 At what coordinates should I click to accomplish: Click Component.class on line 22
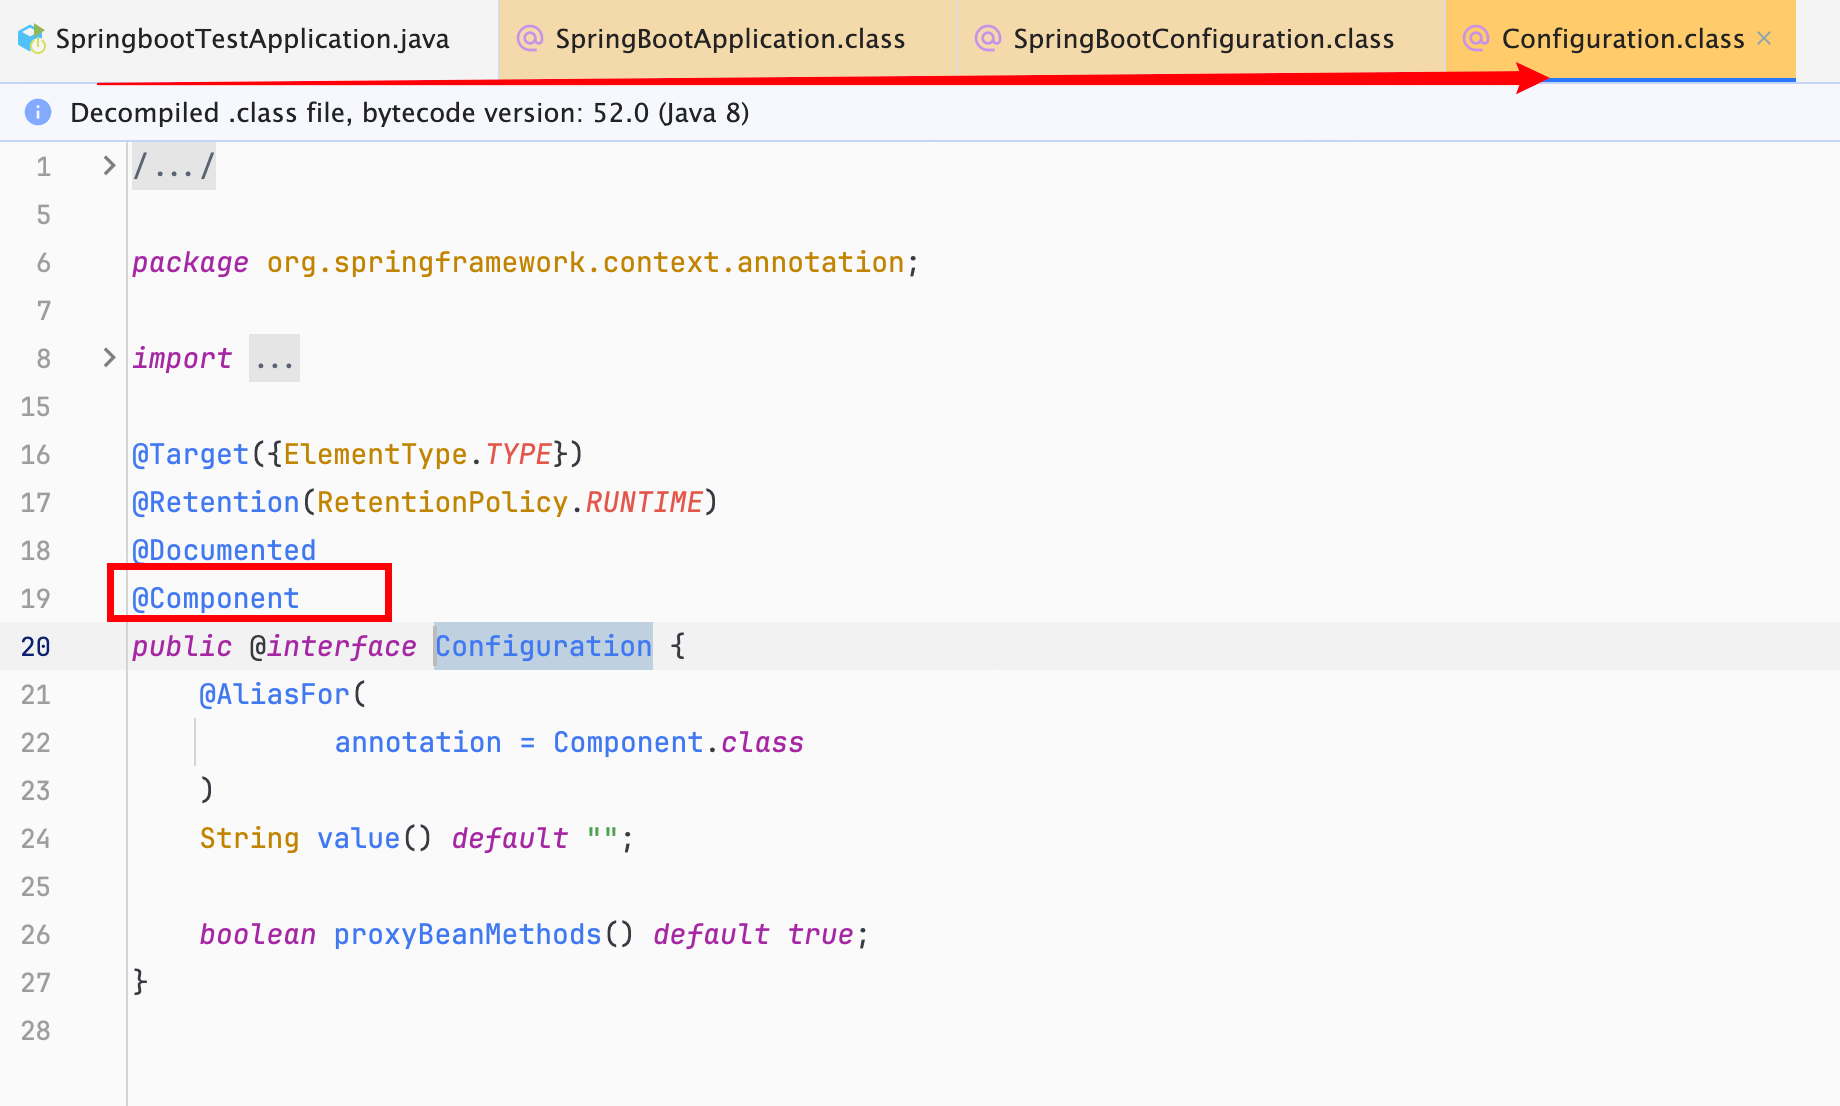click(678, 742)
